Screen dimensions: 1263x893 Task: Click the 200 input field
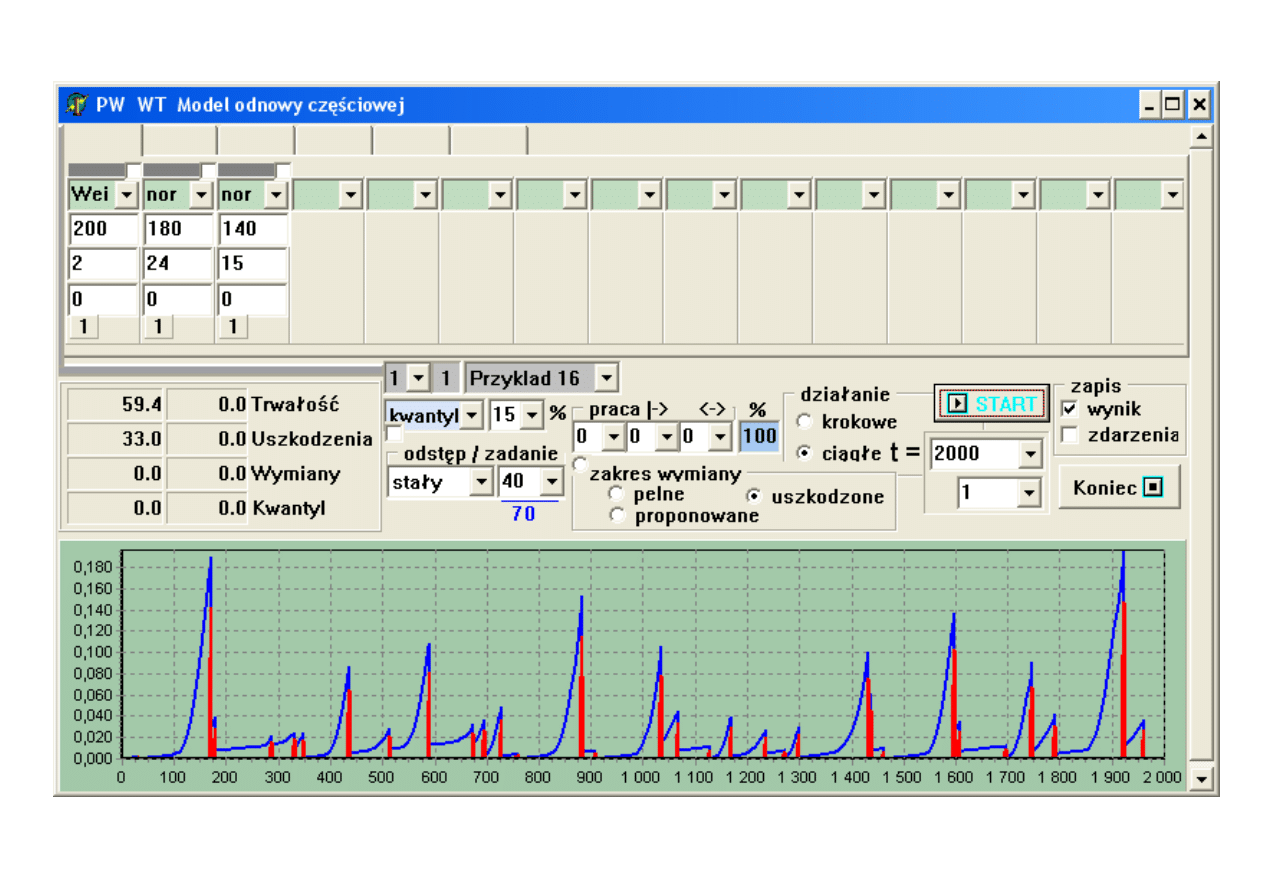click(x=104, y=228)
